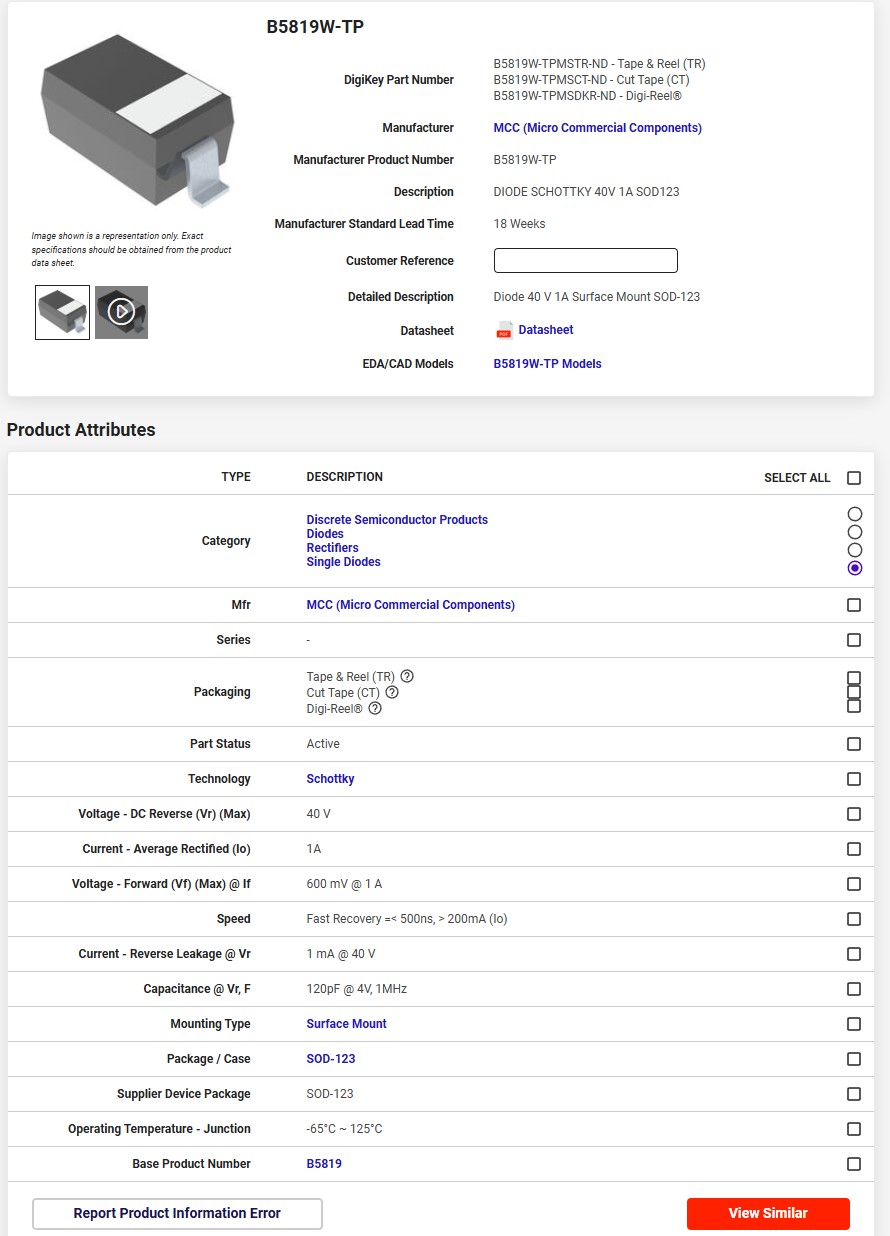The width and height of the screenshot is (890, 1236).
Task: Click the 600 mV @ 1 A value
Action: click(x=344, y=884)
